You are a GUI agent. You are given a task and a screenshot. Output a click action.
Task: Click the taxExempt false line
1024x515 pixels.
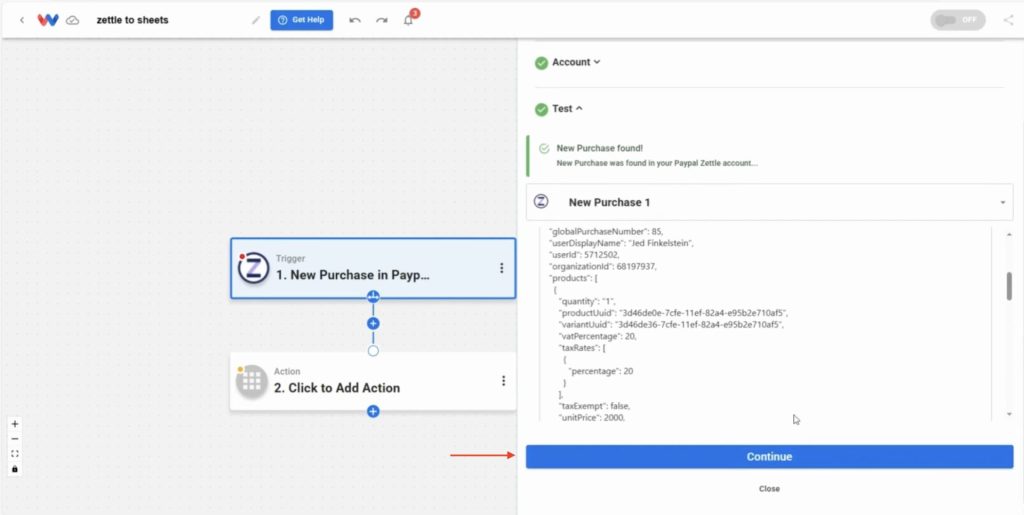[594, 406]
